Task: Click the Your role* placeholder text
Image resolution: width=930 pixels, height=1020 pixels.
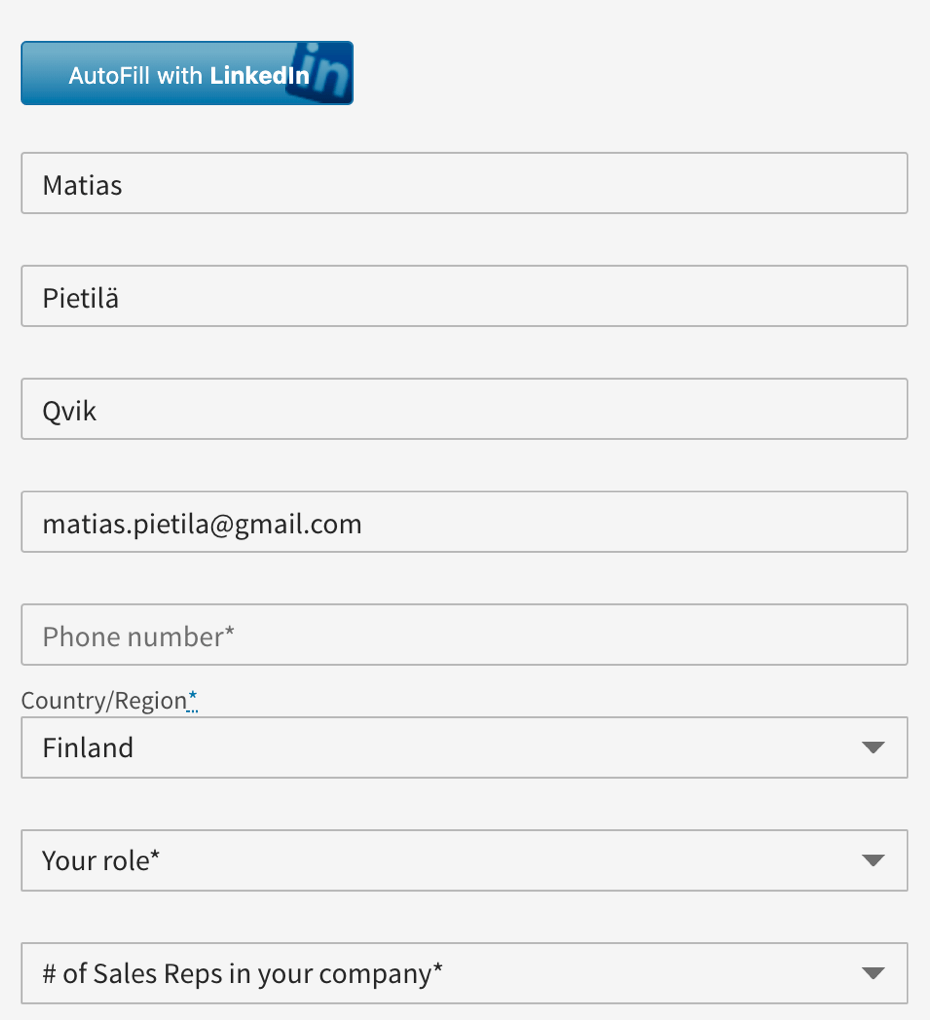Action: tap(101, 861)
